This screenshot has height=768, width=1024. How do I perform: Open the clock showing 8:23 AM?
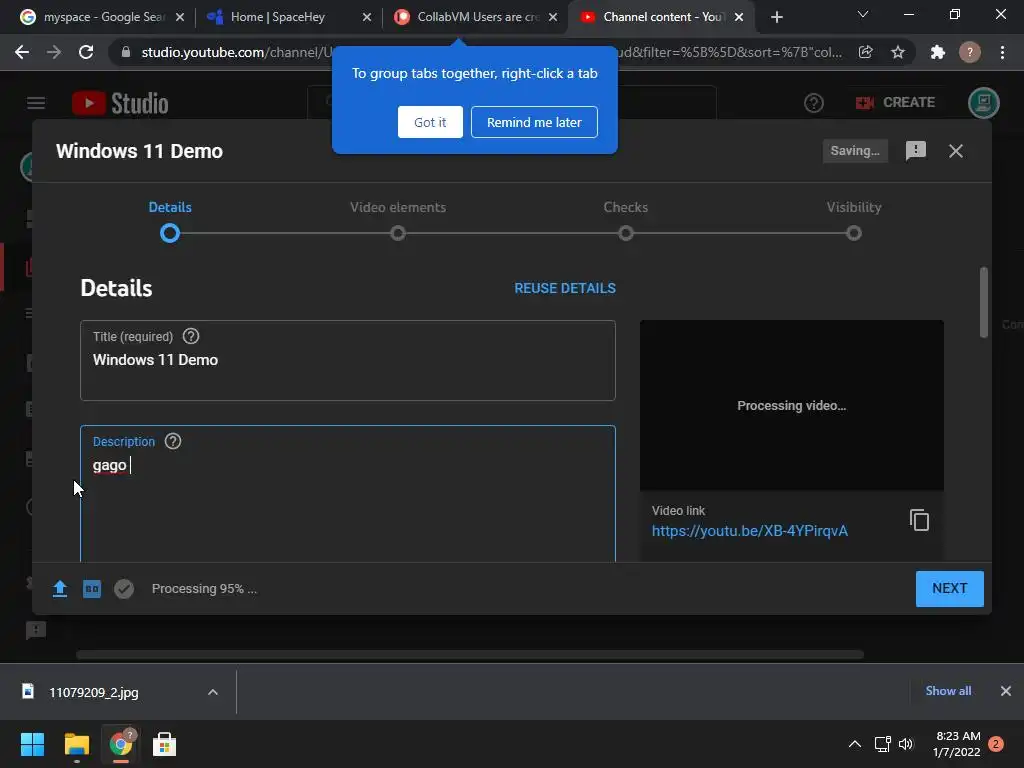pos(957,744)
